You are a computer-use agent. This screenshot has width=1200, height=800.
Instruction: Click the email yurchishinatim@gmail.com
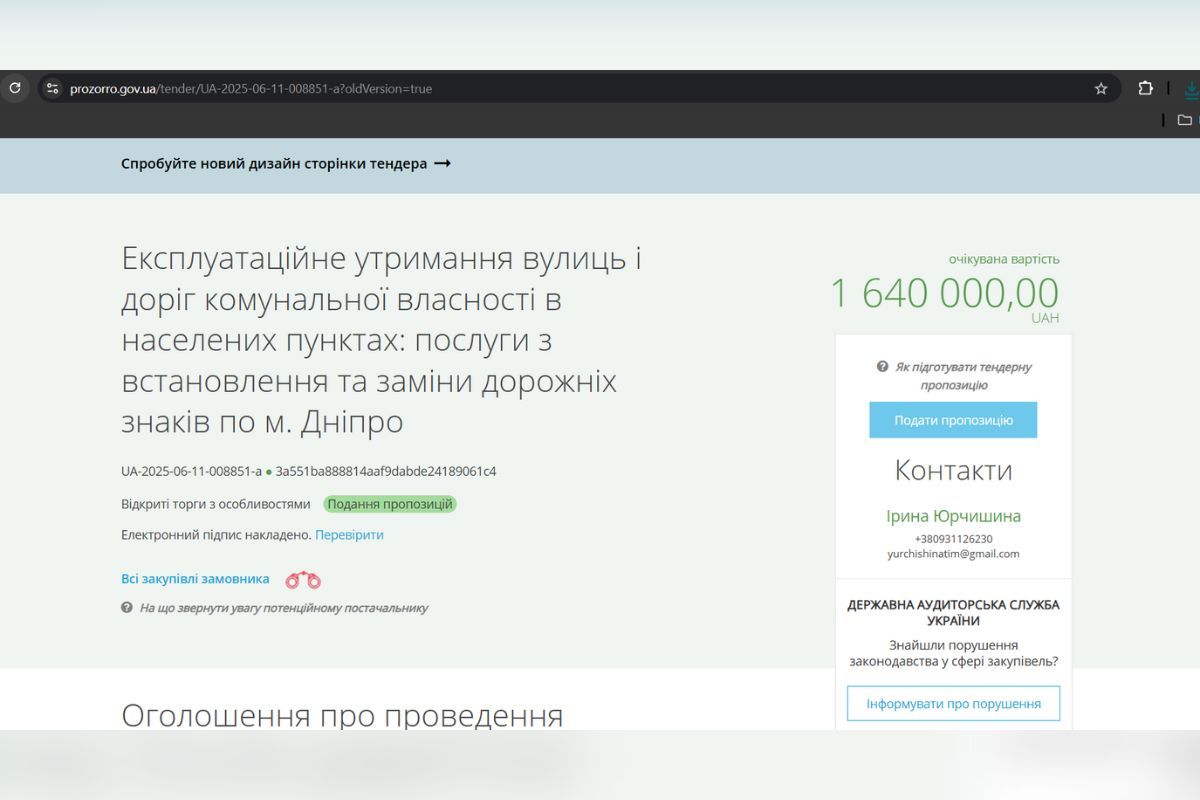pyautogui.click(x=952, y=553)
